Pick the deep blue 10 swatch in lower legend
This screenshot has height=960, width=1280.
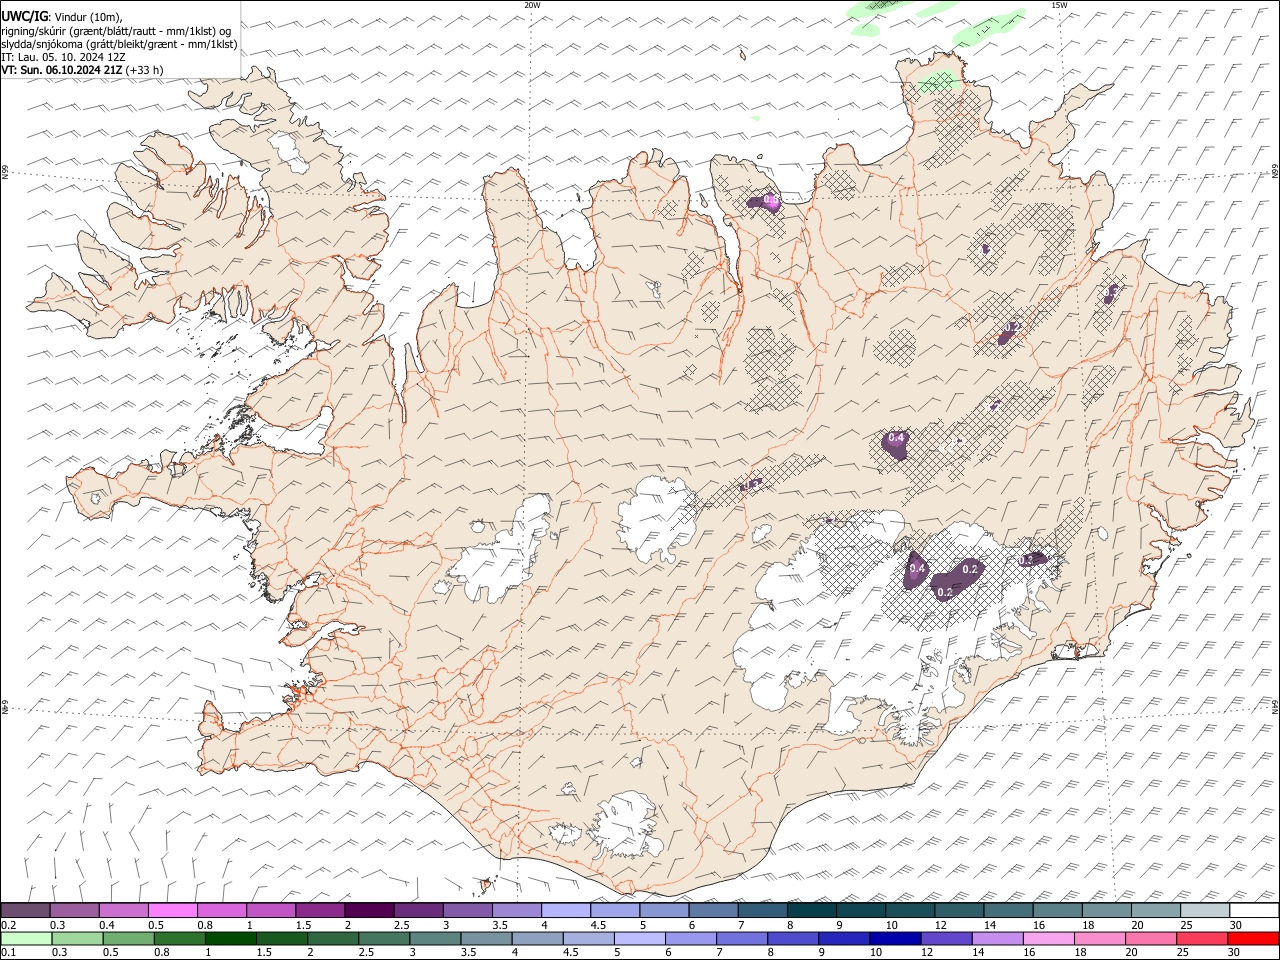(895, 938)
